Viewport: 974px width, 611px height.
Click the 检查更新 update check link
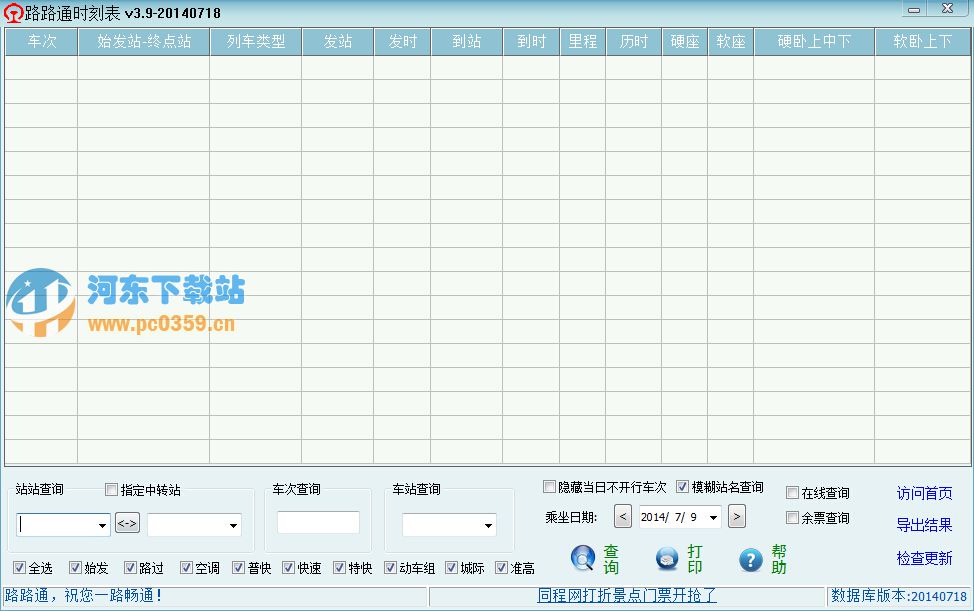tap(923, 558)
